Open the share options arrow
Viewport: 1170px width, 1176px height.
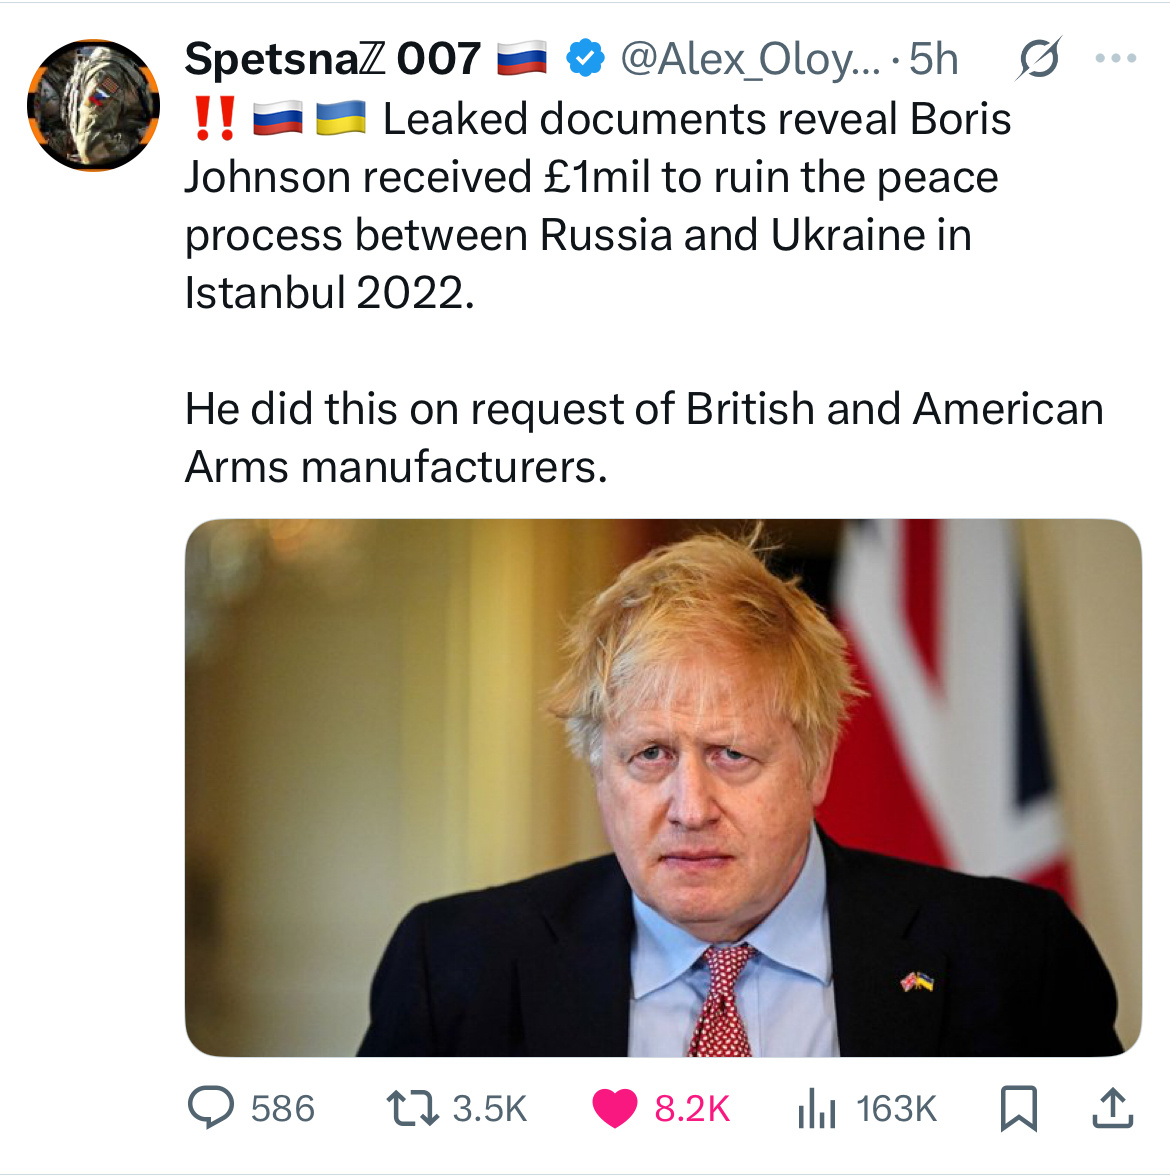[x=1112, y=1108]
